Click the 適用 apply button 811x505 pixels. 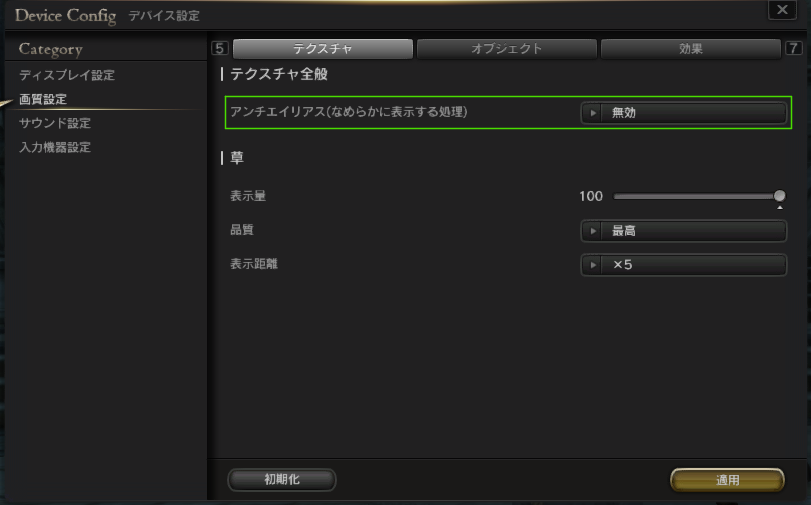727,480
